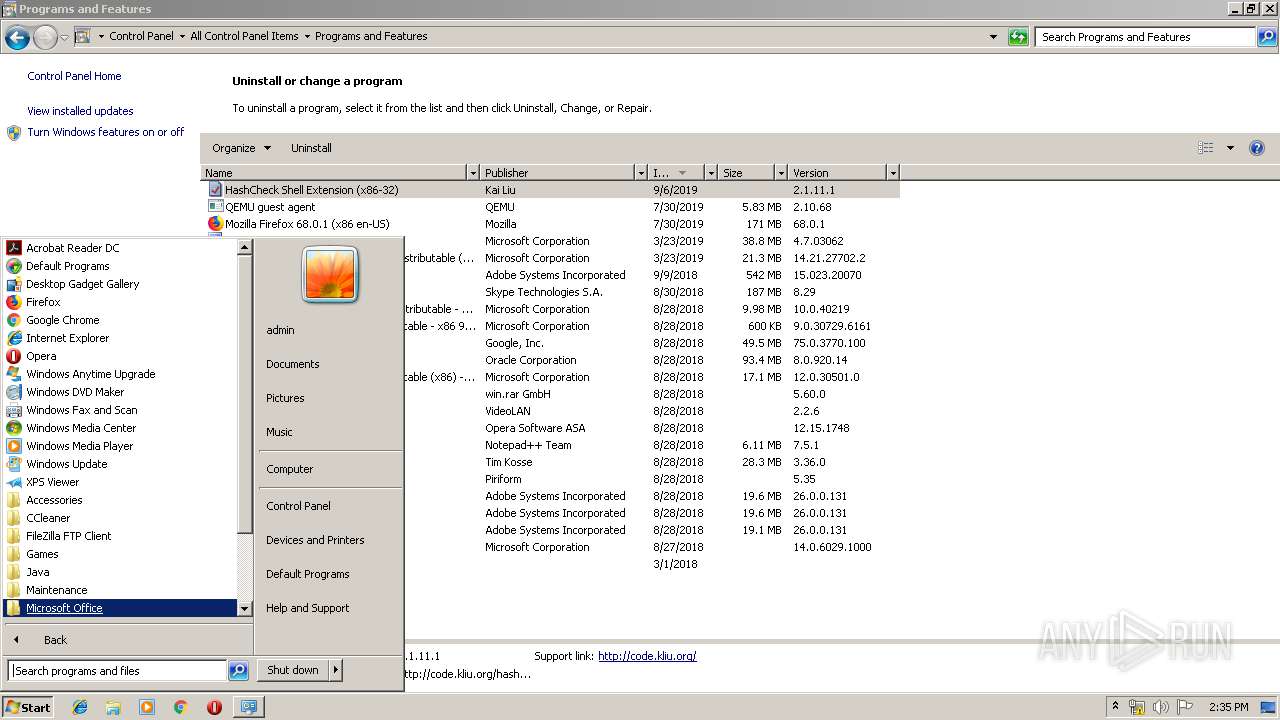Open Shut down options arrow

pos(335,670)
